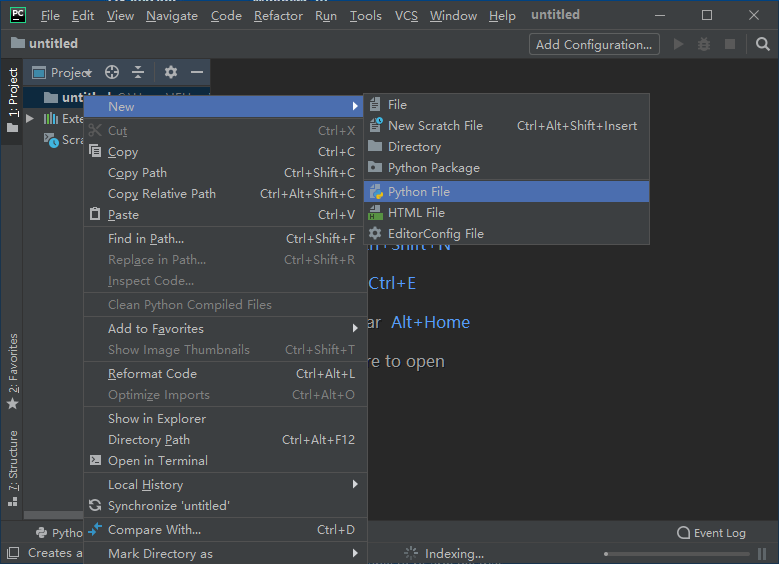Image resolution: width=779 pixels, height=564 pixels.
Task: Open the Code menu
Action: 226,16
